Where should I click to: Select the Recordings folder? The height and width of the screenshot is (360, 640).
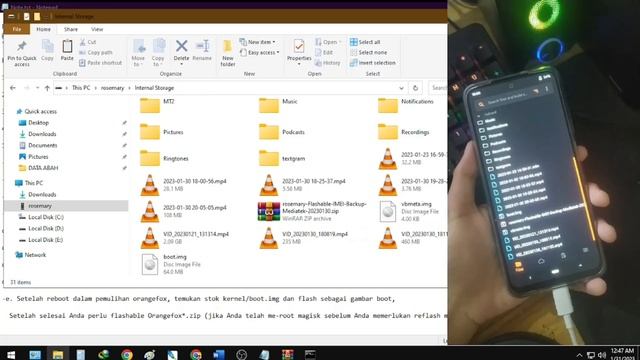pyautogui.click(x=403, y=132)
